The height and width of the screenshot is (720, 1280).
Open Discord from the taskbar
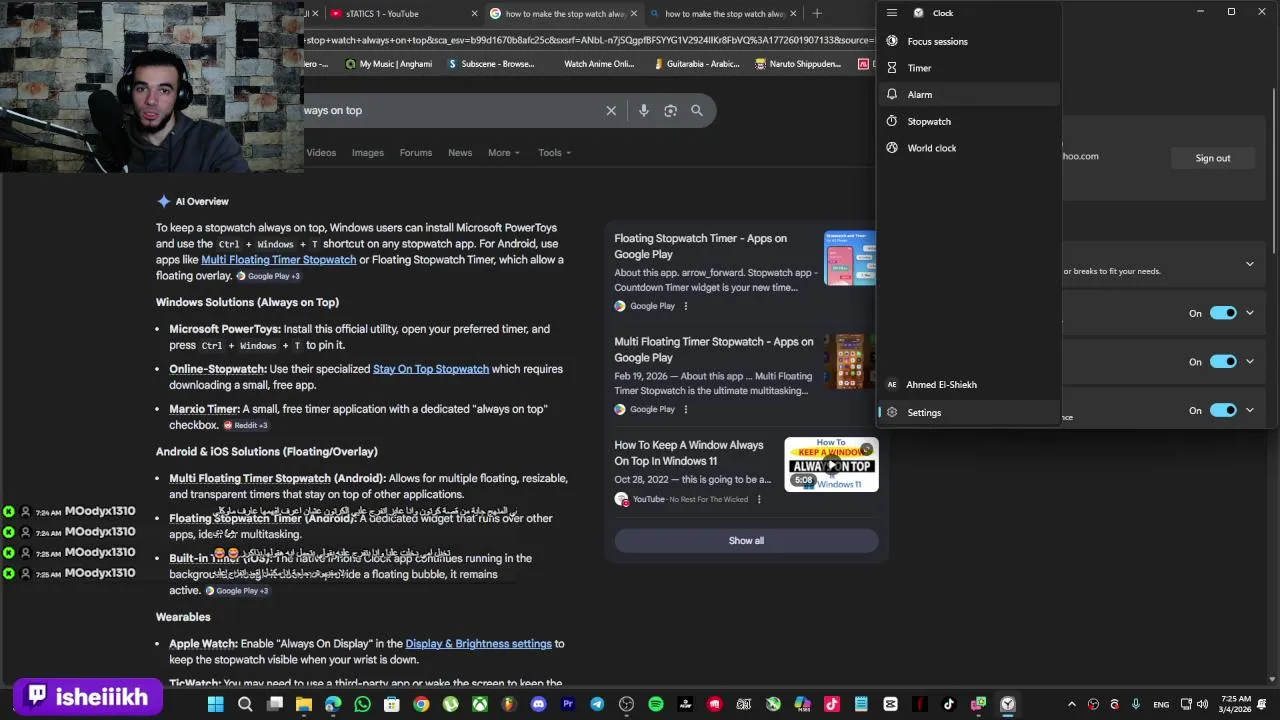pos(538,704)
